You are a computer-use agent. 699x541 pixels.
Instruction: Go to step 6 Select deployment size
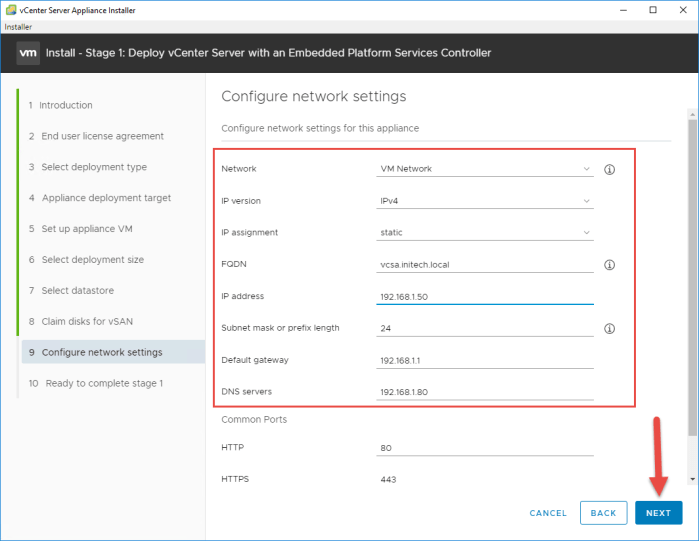pyautogui.click(x=86, y=259)
